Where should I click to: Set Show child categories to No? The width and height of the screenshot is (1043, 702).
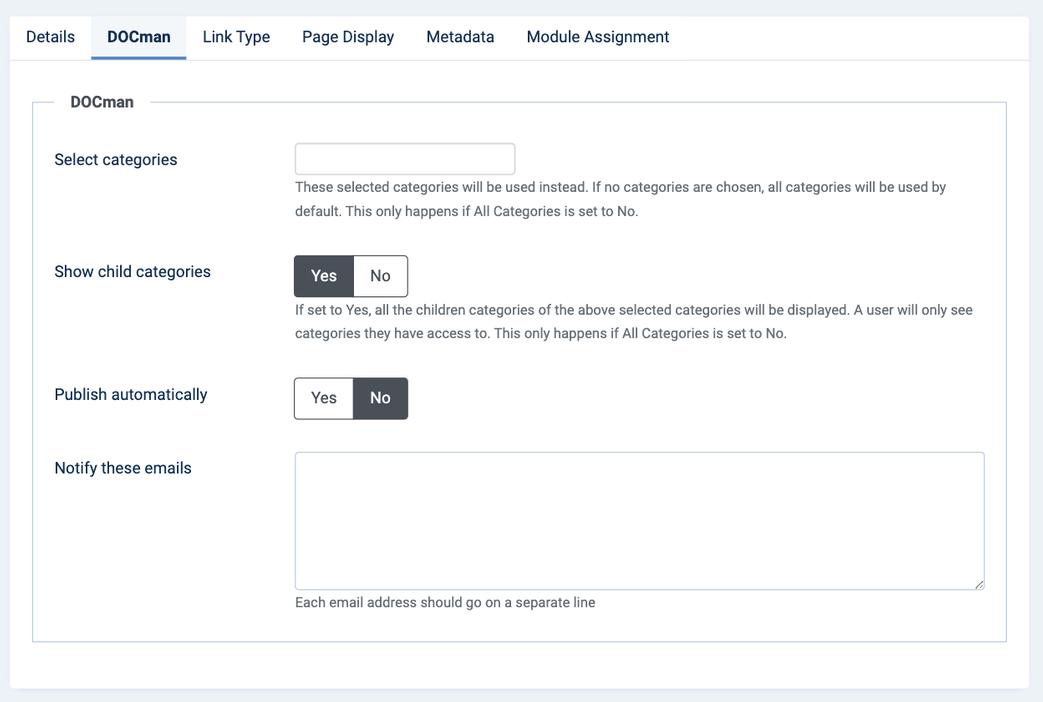pyautogui.click(x=380, y=275)
